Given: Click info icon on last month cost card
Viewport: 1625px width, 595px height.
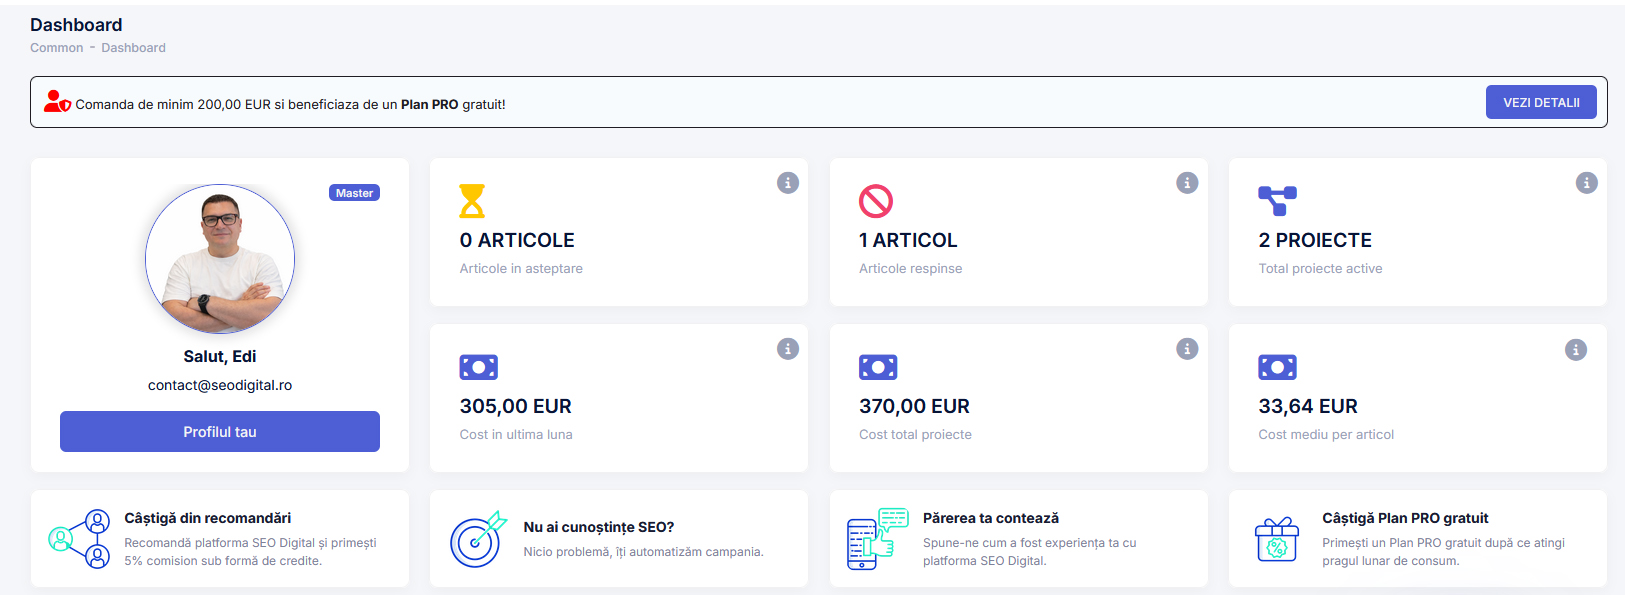Looking at the screenshot, I should tap(788, 349).
